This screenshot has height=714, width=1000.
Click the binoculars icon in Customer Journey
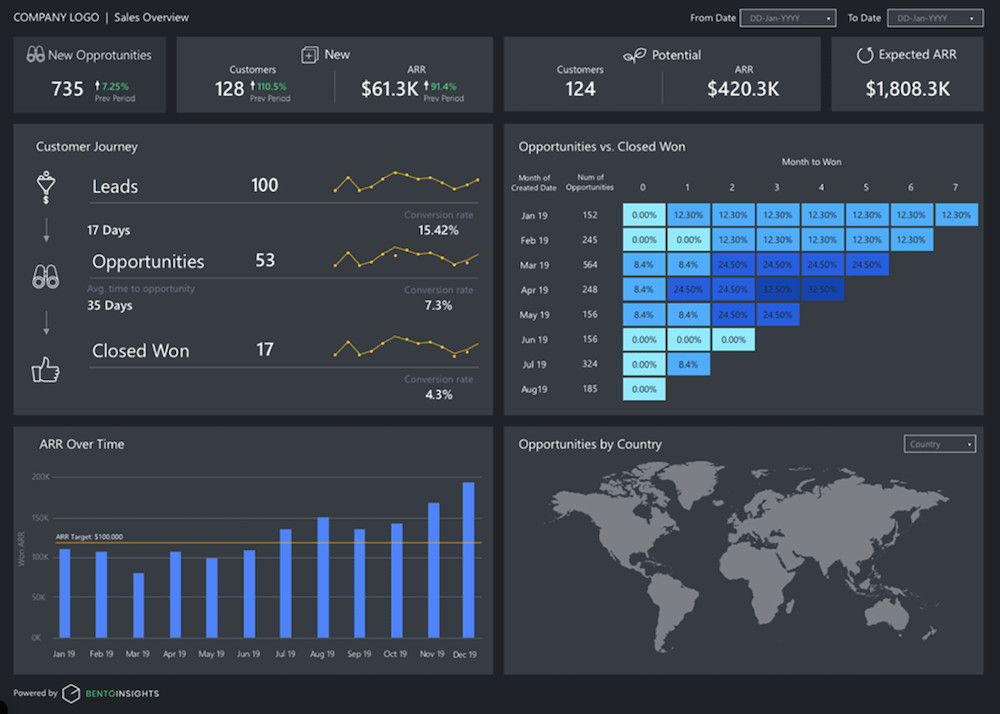(45, 278)
